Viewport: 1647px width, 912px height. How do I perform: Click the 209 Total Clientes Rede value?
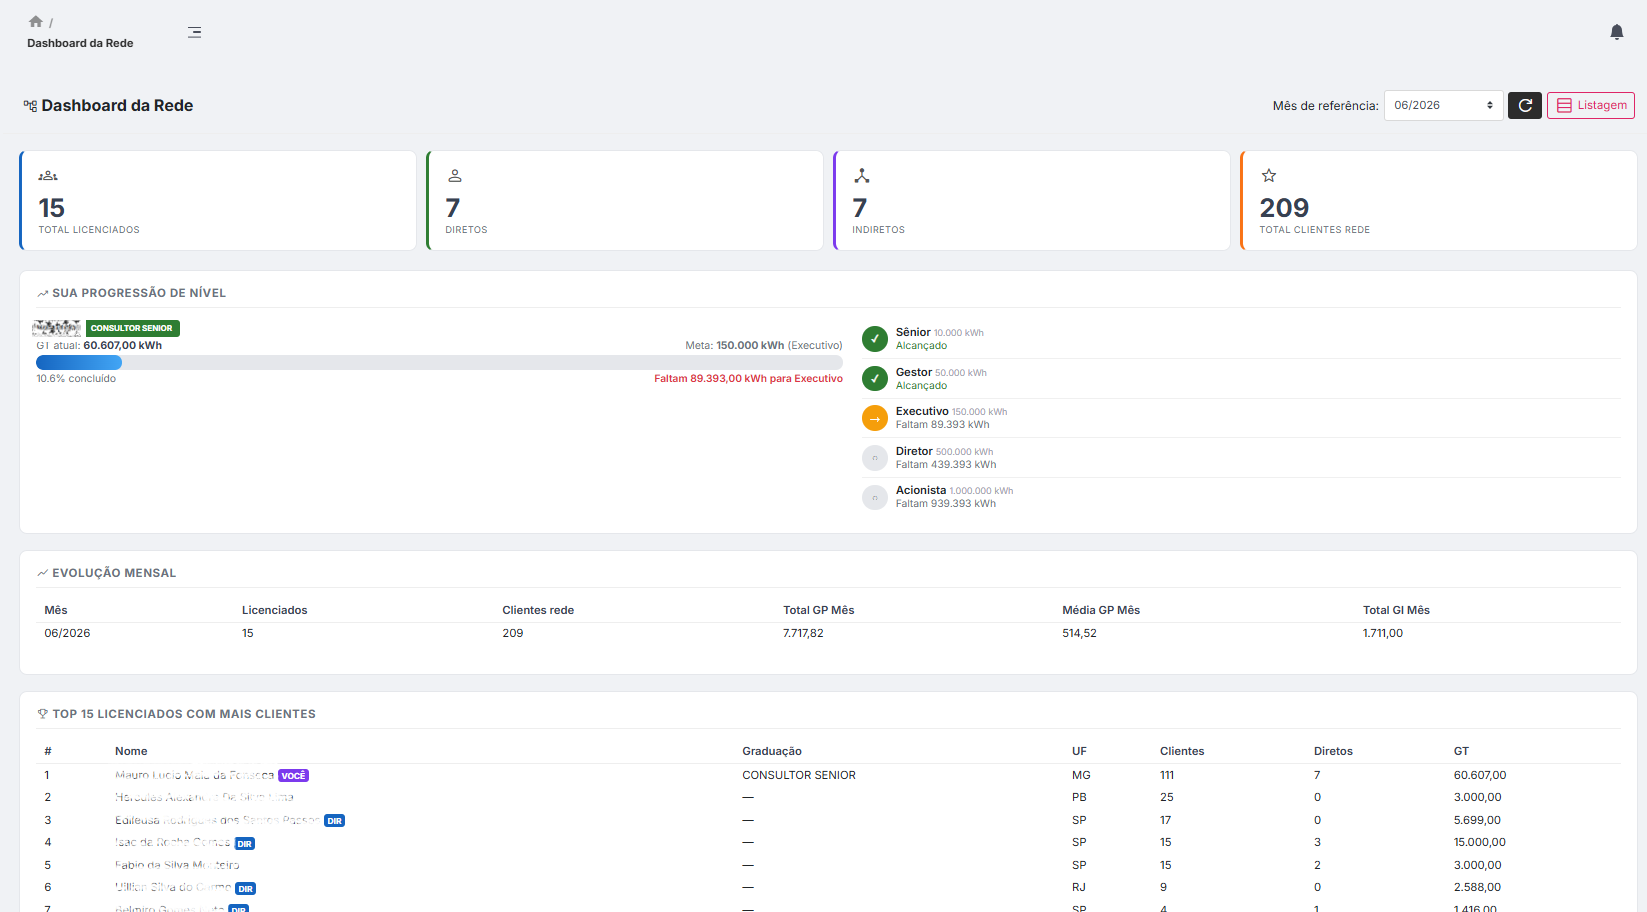[x=1284, y=208]
